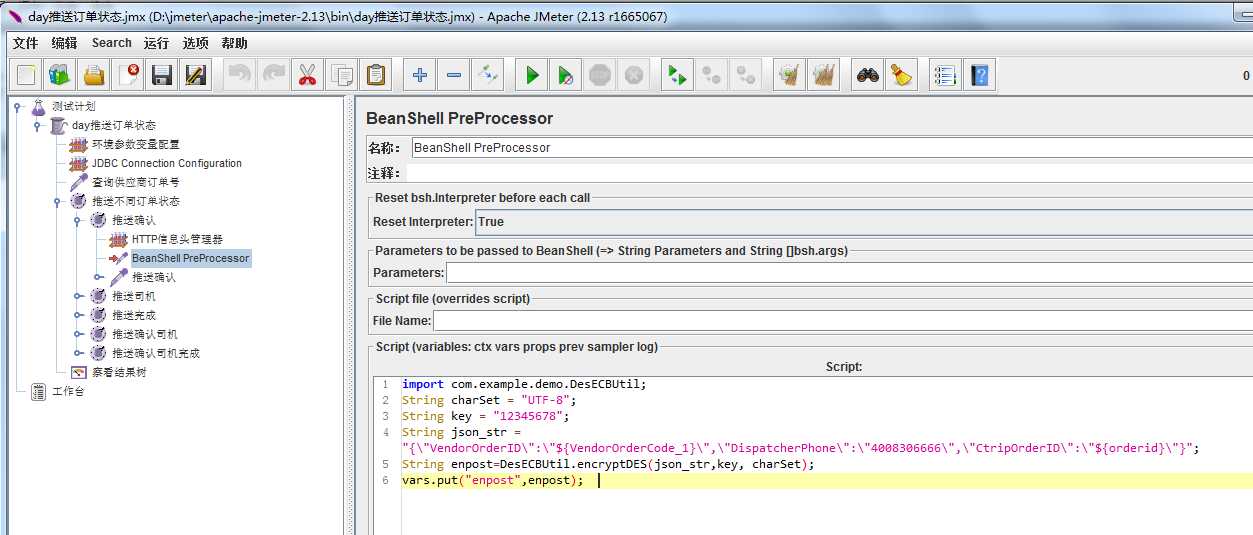
Task: Start the test with green play icon
Action: click(x=532, y=75)
